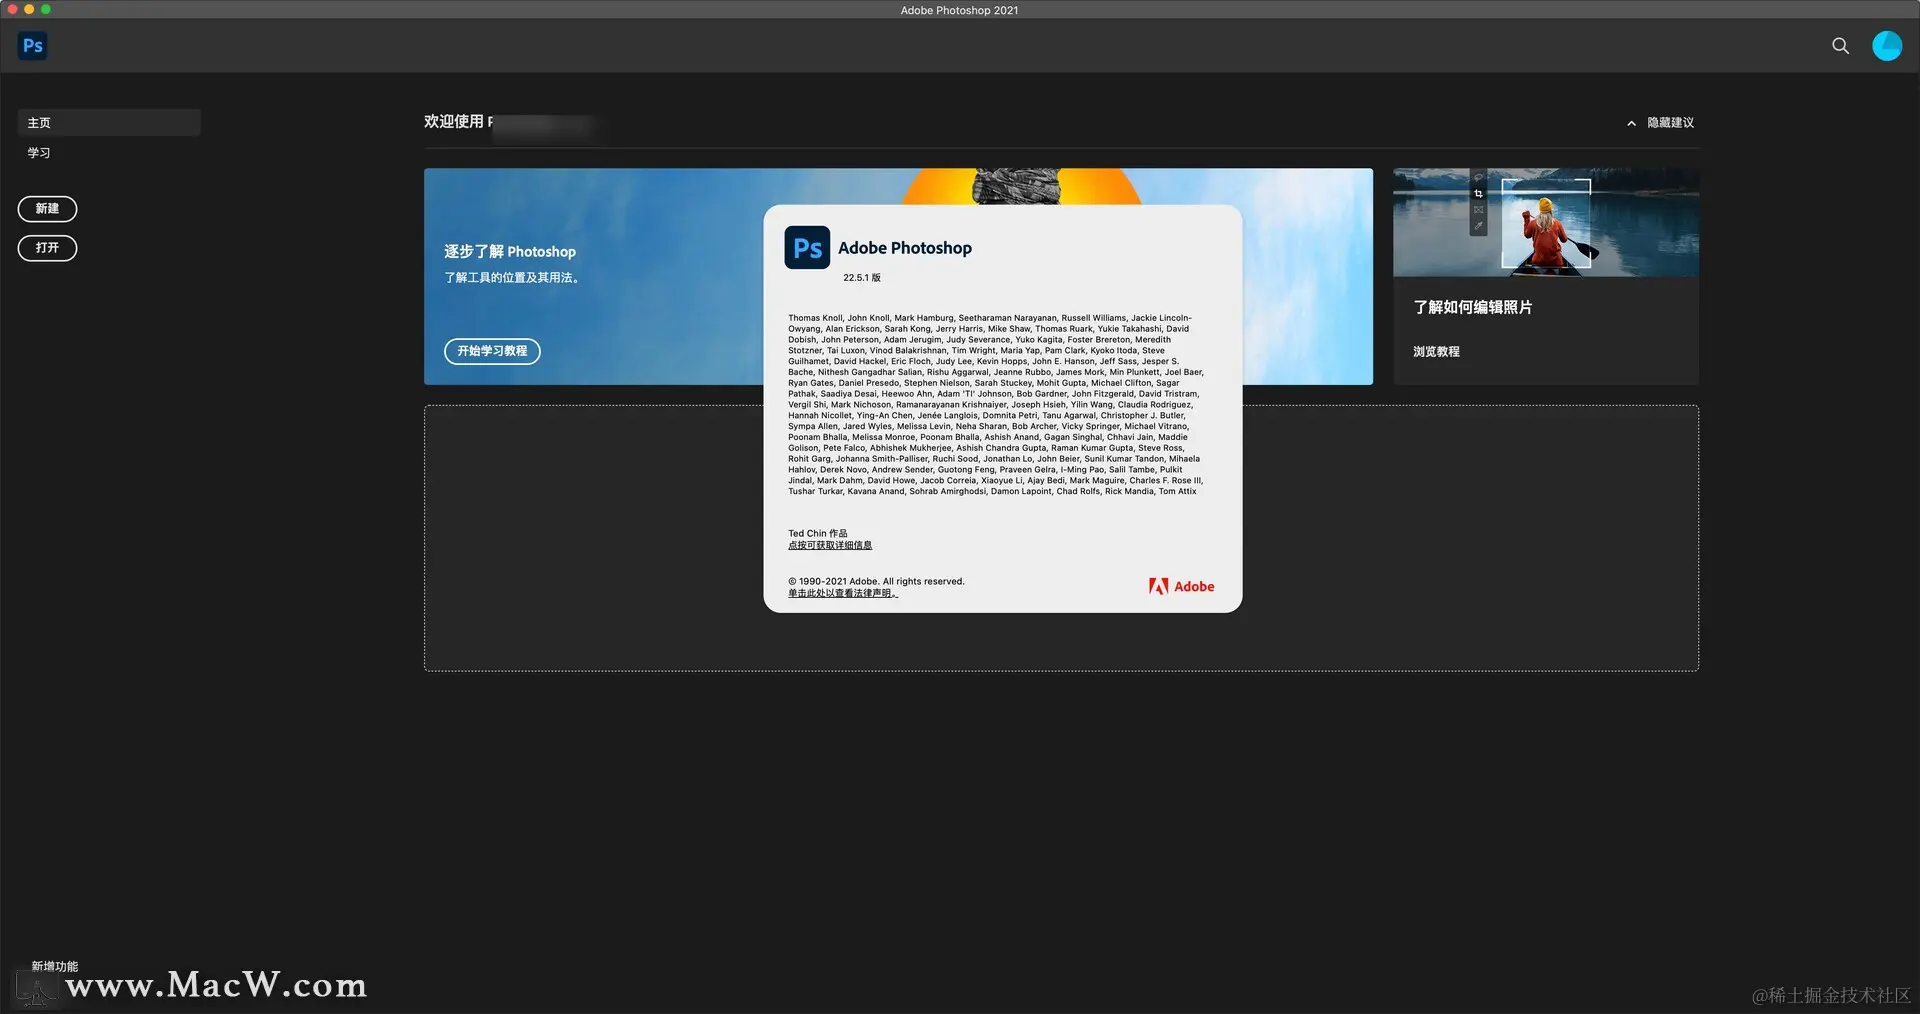Click the 22.5.1 版 version text
This screenshot has height=1014, width=1920.
coord(861,278)
